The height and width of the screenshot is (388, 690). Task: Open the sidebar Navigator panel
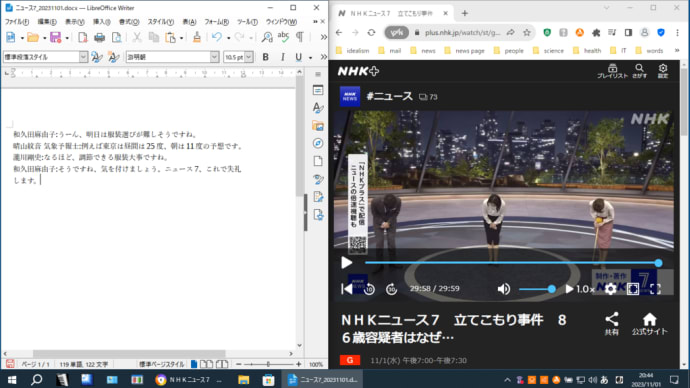tap(318, 143)
